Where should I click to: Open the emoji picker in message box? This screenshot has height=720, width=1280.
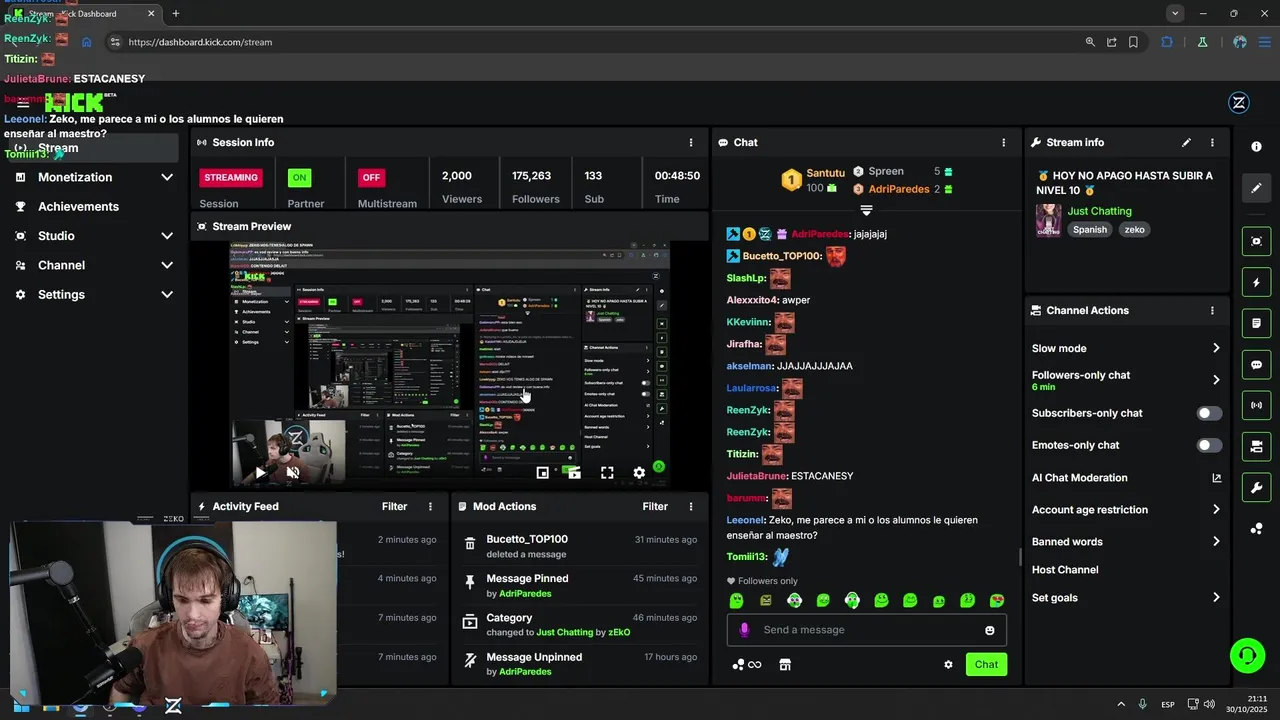click(990, 630)
